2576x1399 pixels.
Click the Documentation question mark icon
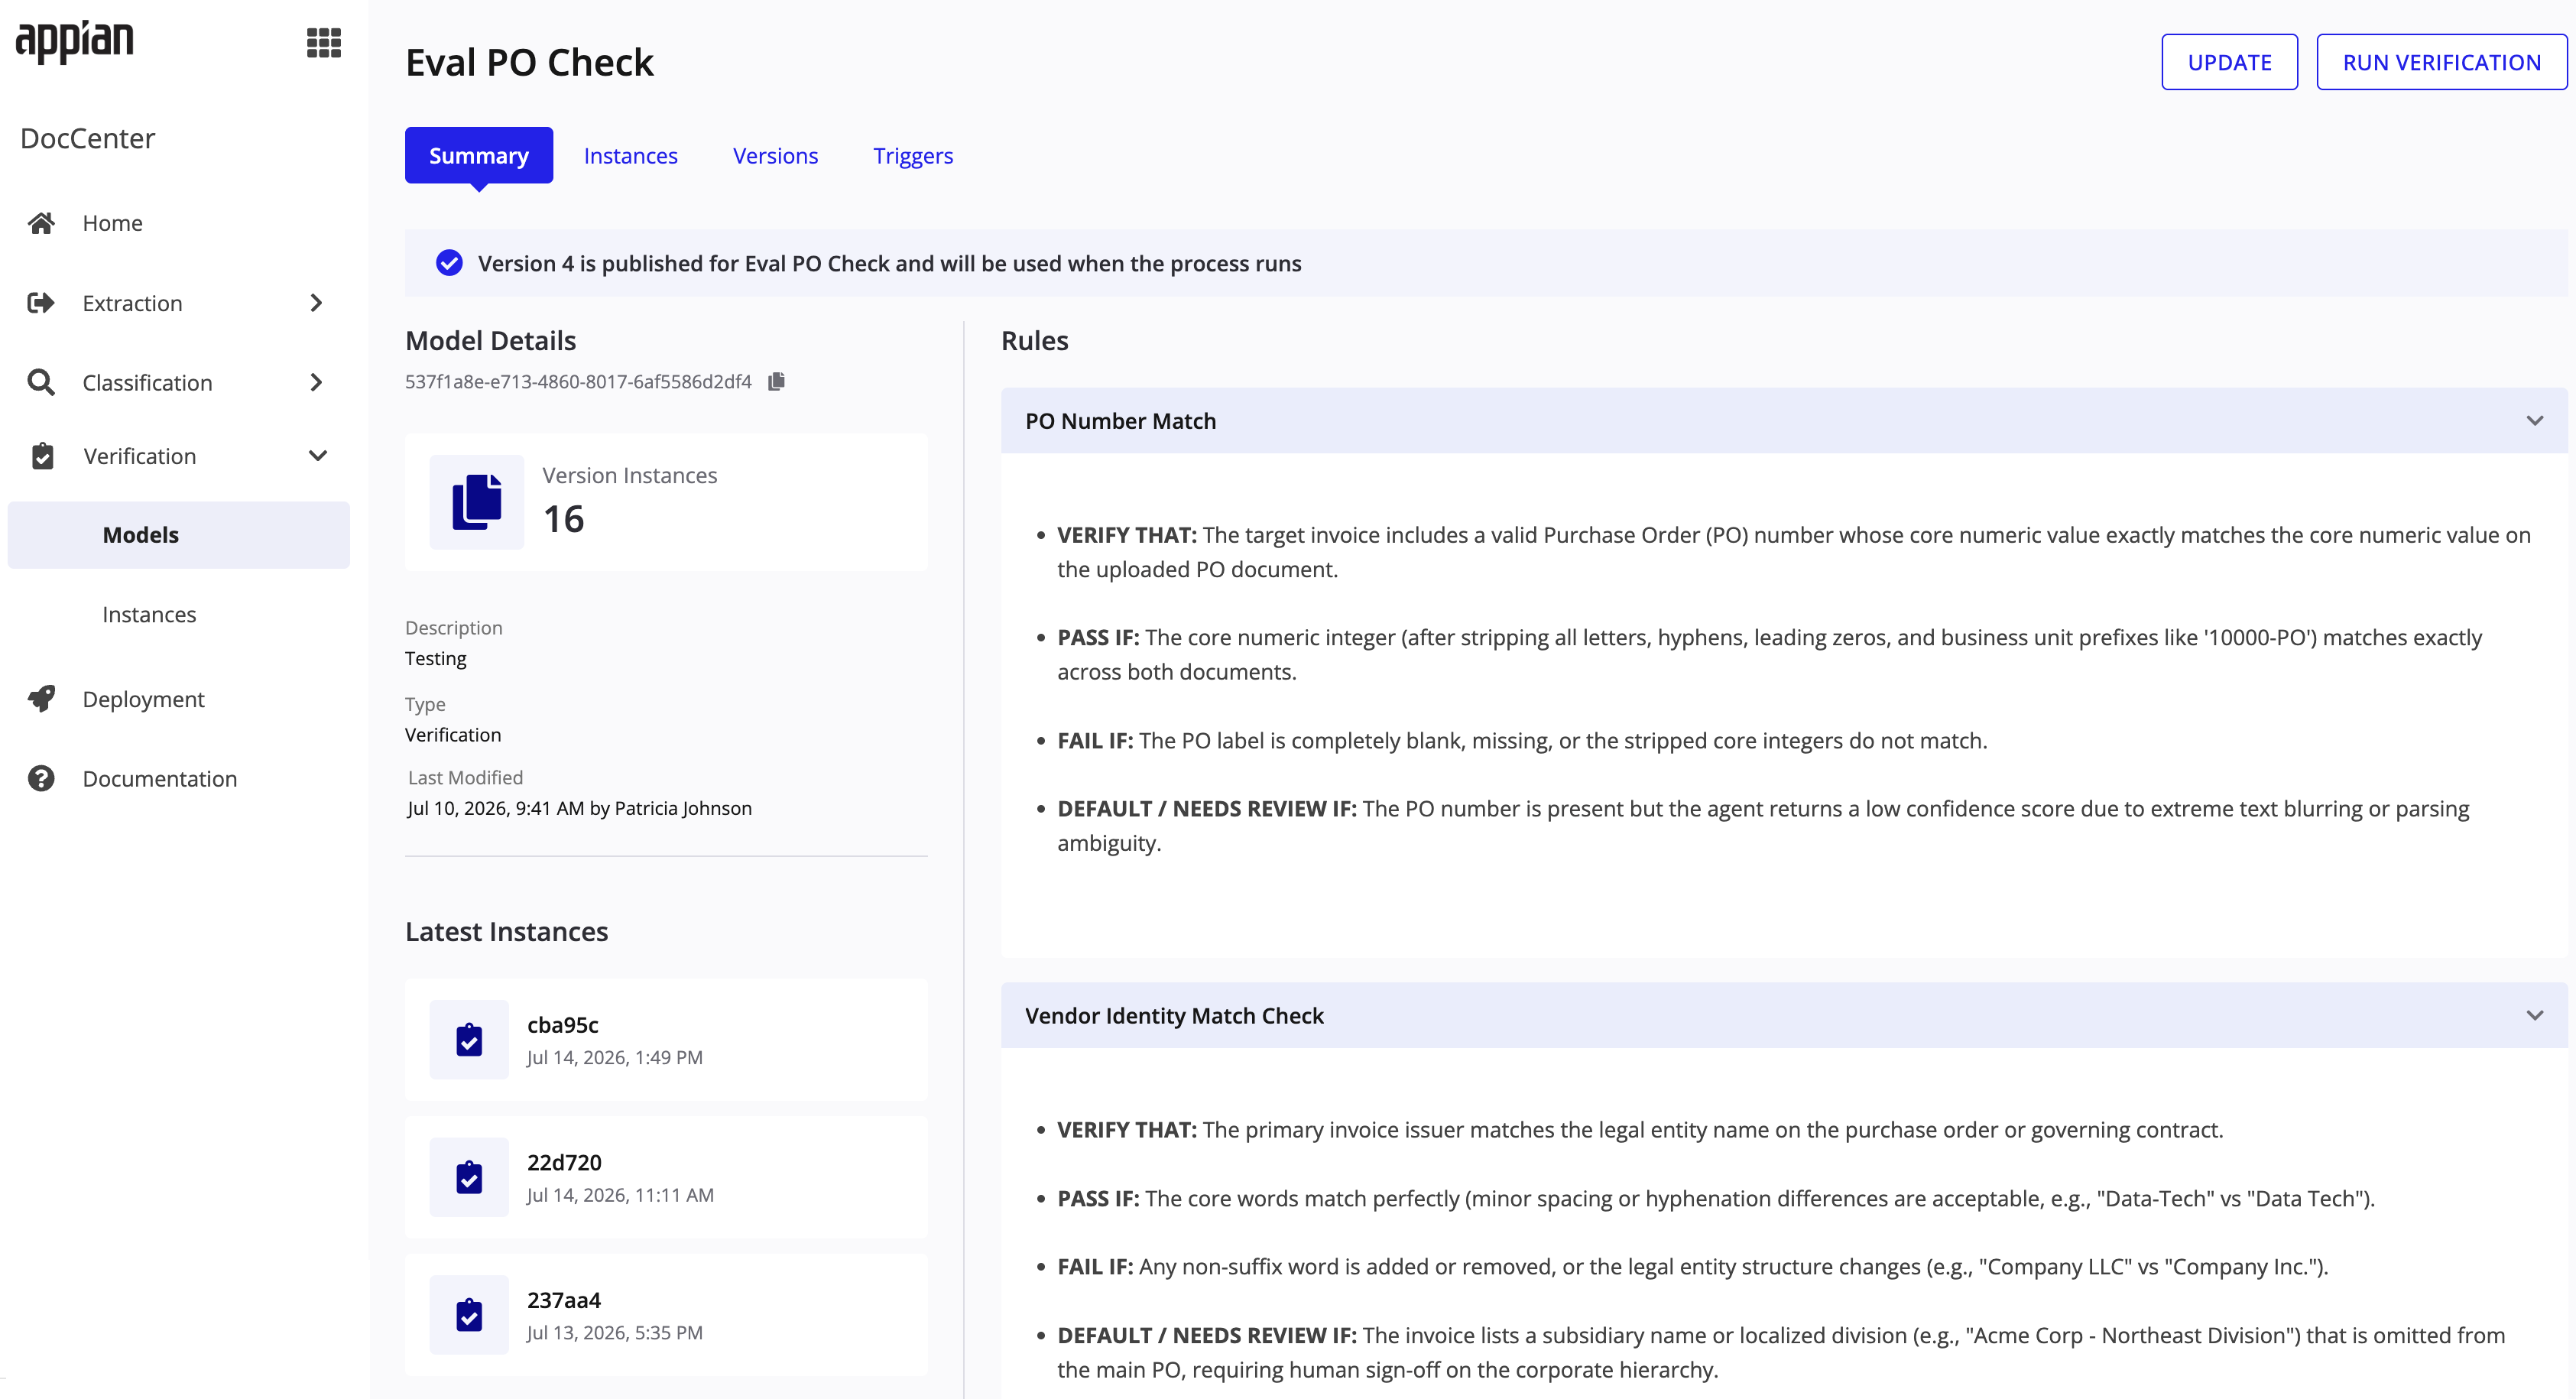41,778
